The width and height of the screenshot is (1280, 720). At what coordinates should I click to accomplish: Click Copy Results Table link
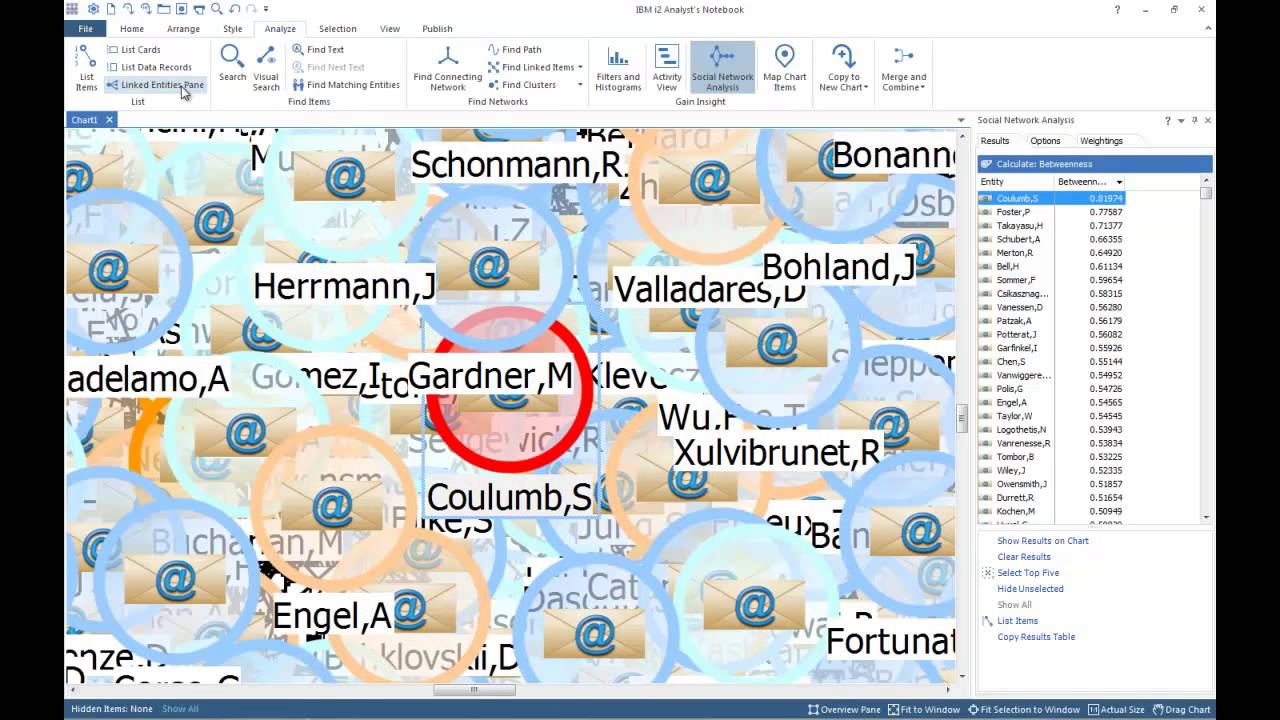click(x=1036, y=637)
